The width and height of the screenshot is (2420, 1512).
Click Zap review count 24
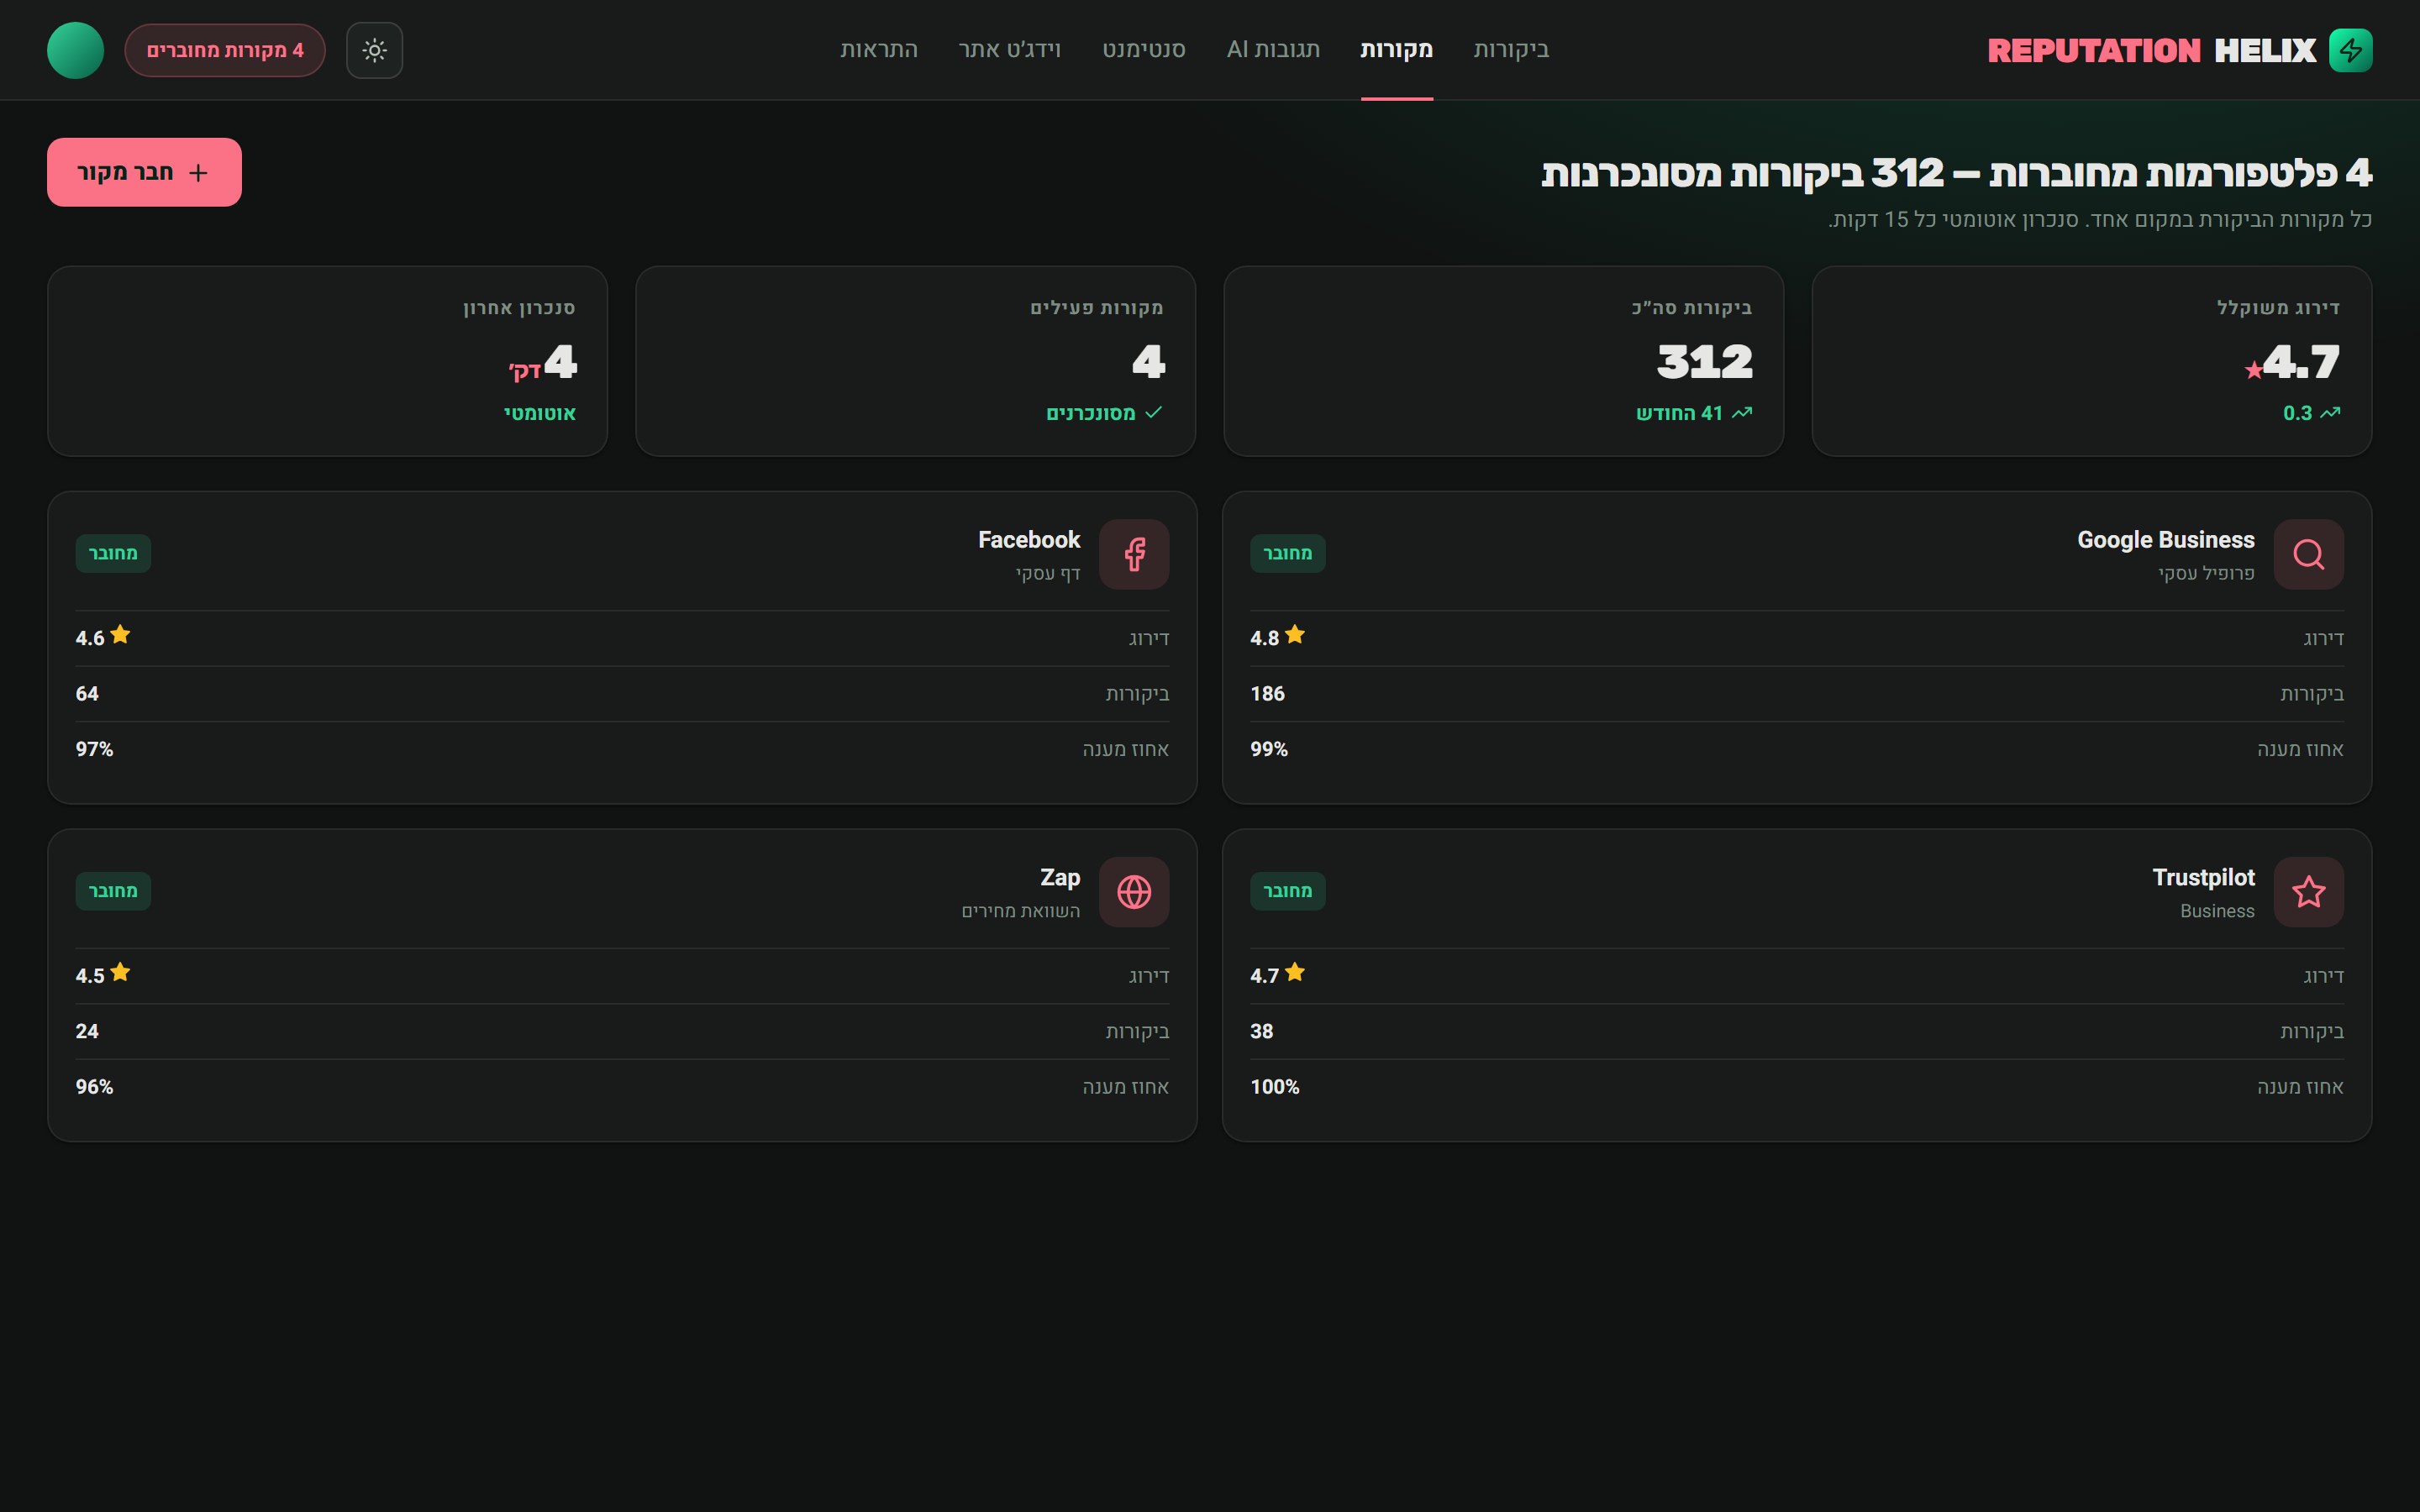87,1032
